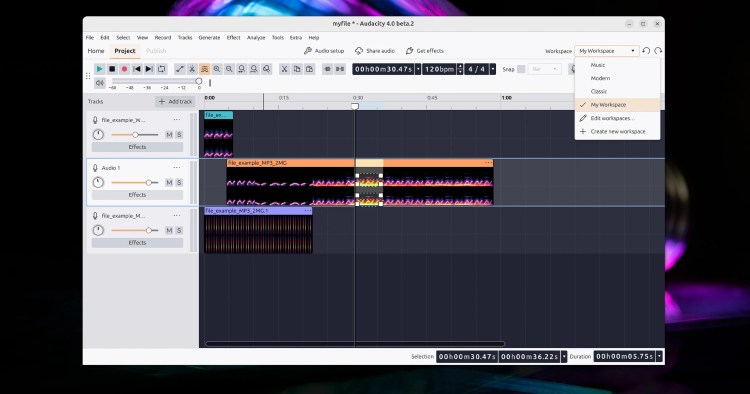Choose Music workspace
750x394 pixels.
[618, 65]
